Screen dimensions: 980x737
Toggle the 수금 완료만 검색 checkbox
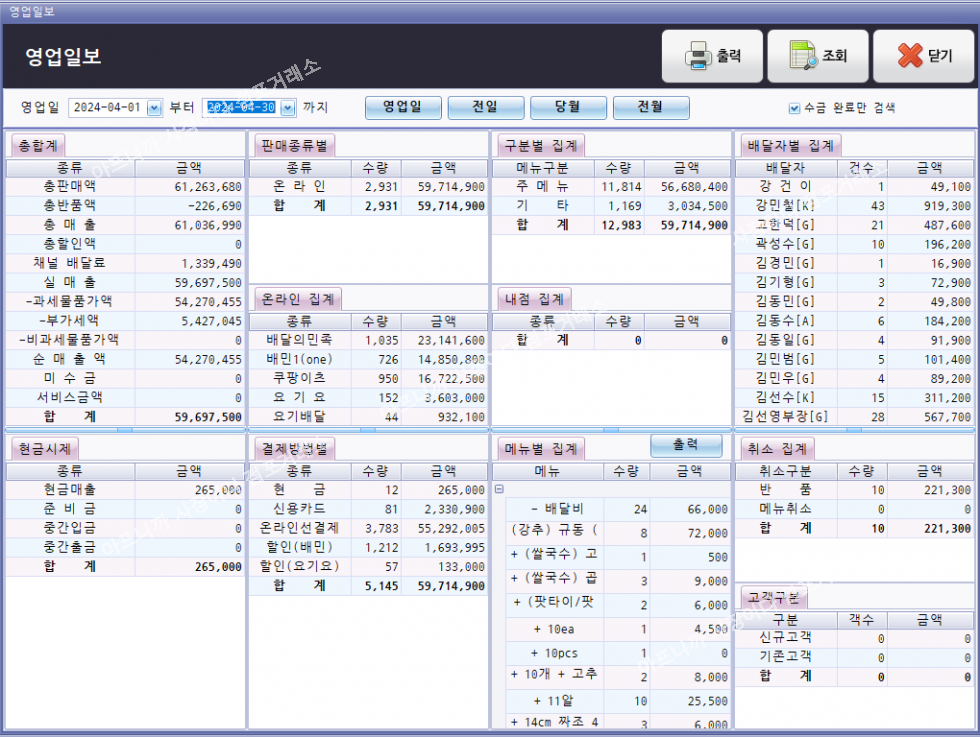(x=795, y=108)
